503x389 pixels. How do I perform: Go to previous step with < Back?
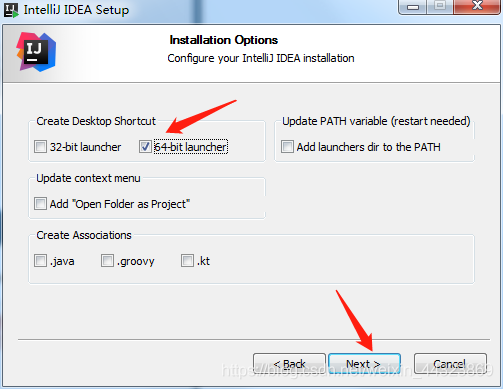click(289, 364)
